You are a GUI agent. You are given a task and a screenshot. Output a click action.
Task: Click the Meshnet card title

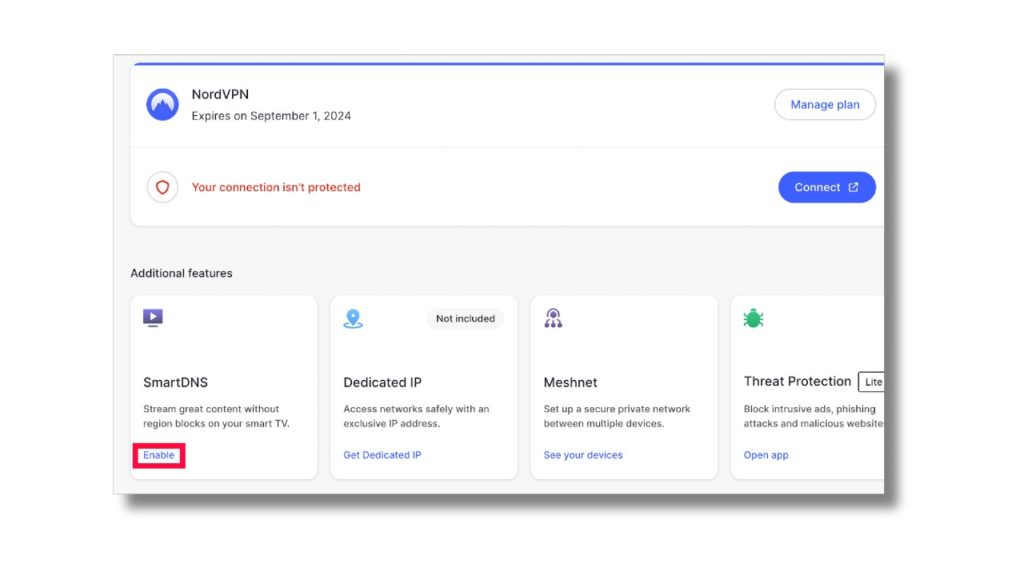tap(570, 383)
